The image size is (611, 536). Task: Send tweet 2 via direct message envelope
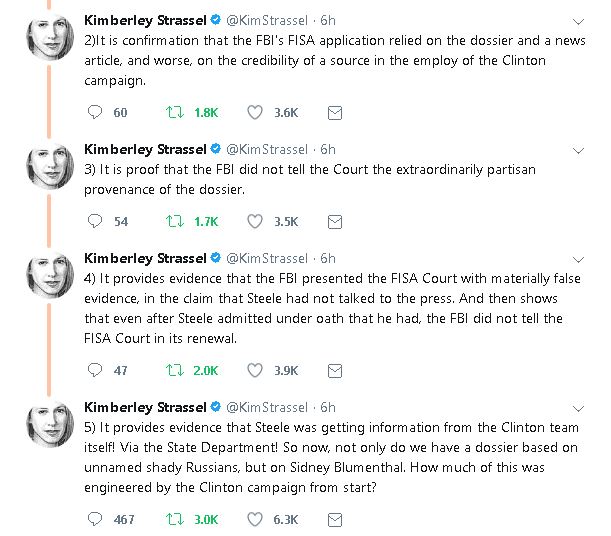[334, 112]
